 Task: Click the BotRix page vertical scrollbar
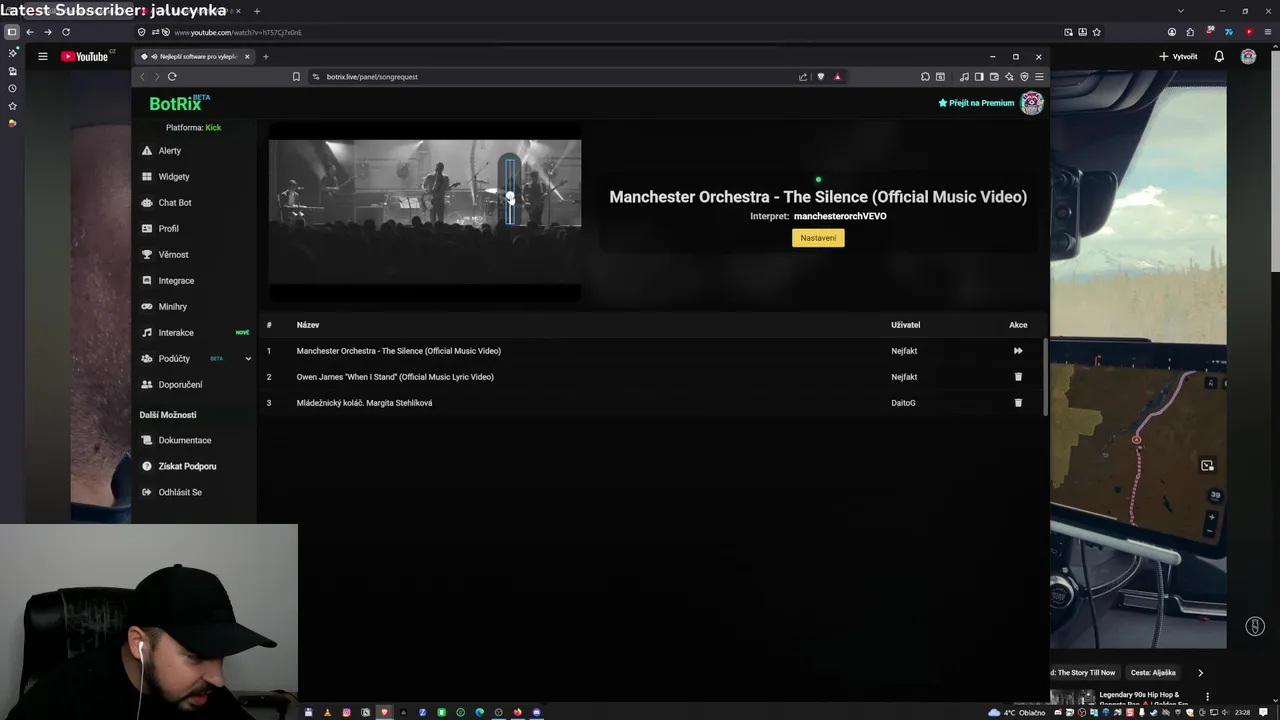[x=1047, y=375]
